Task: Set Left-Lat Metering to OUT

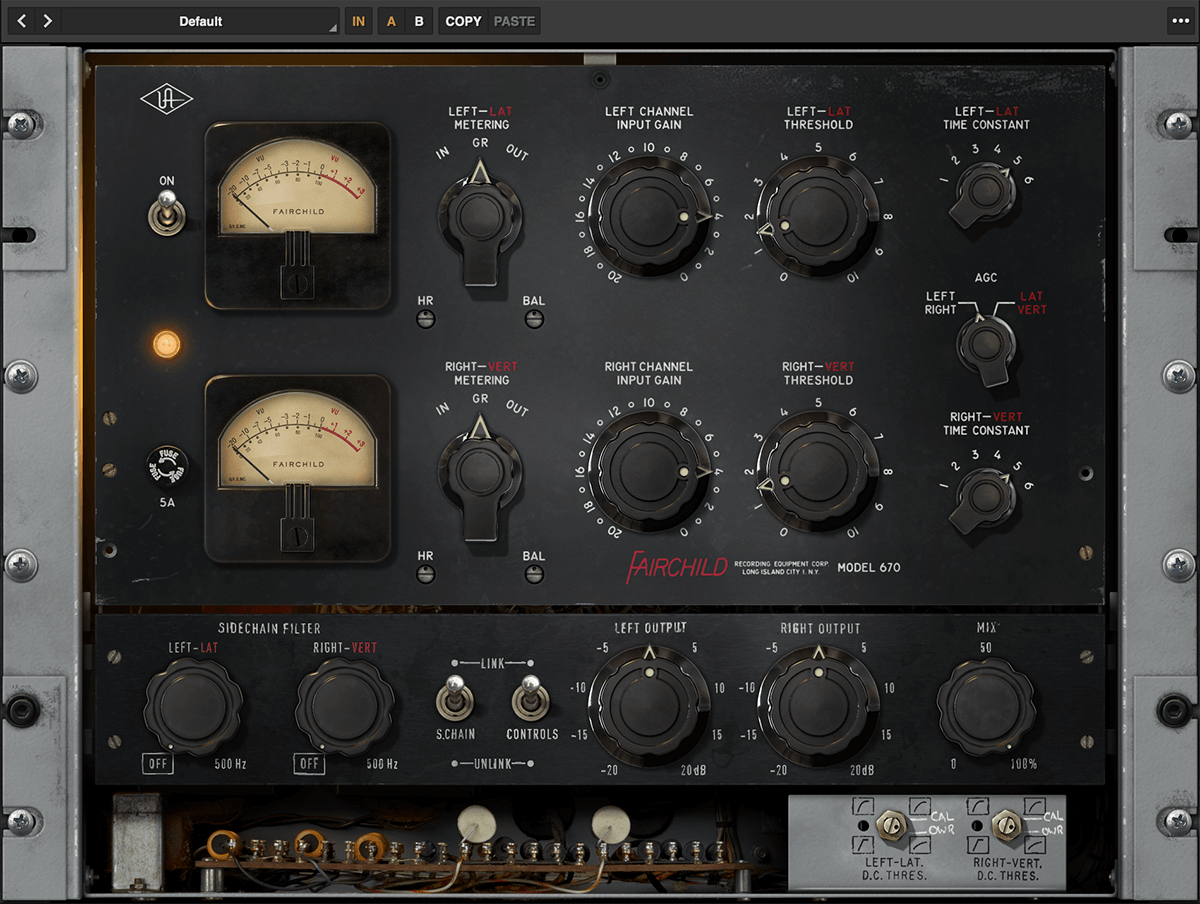Action: (x=517, y=153)
